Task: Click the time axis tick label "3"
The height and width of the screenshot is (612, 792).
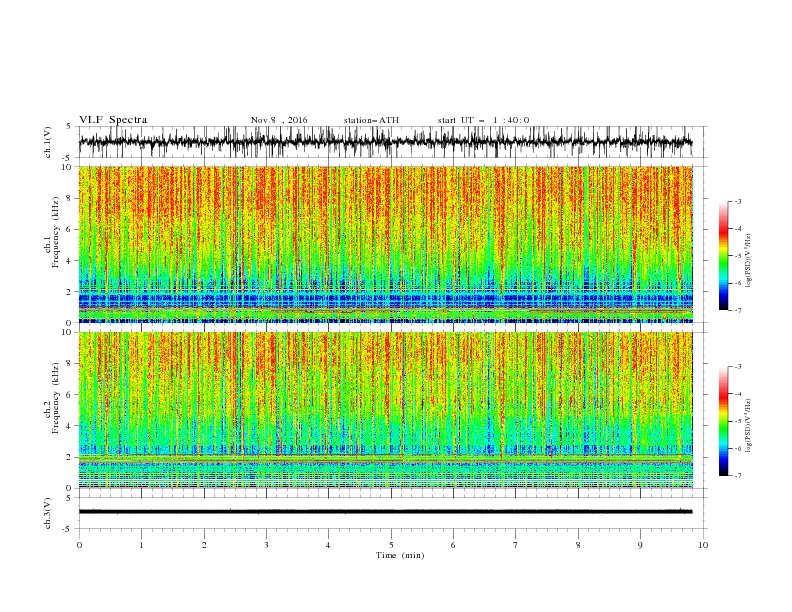Action: [266, 545]
